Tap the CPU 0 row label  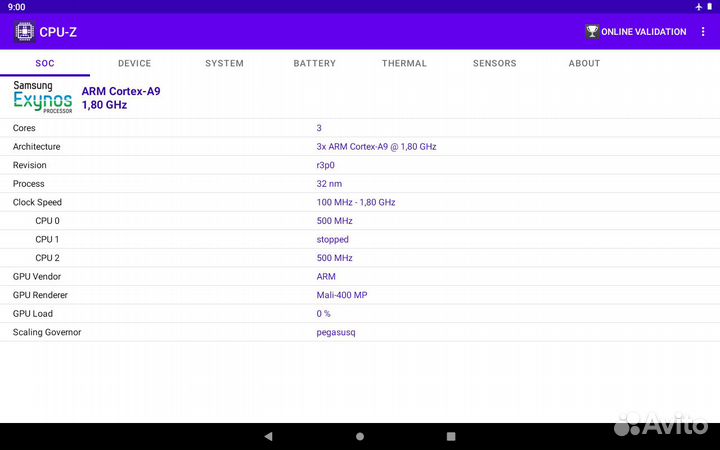click(47, 221)
